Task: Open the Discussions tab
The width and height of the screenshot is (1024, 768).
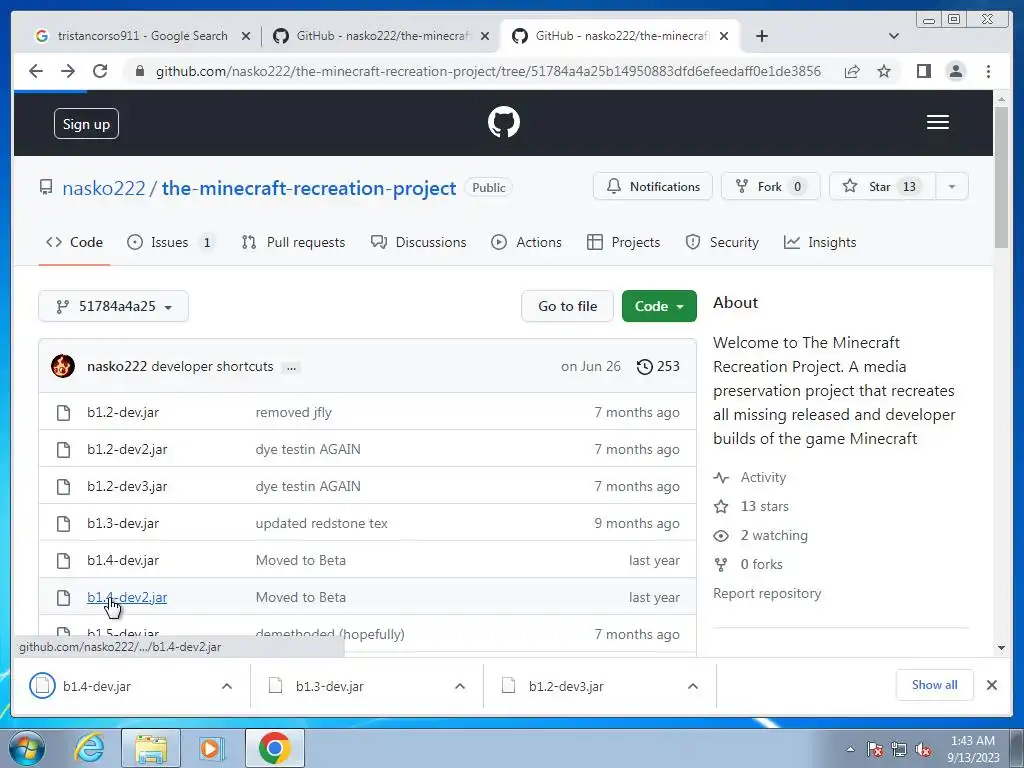Action: coord(419,242)
